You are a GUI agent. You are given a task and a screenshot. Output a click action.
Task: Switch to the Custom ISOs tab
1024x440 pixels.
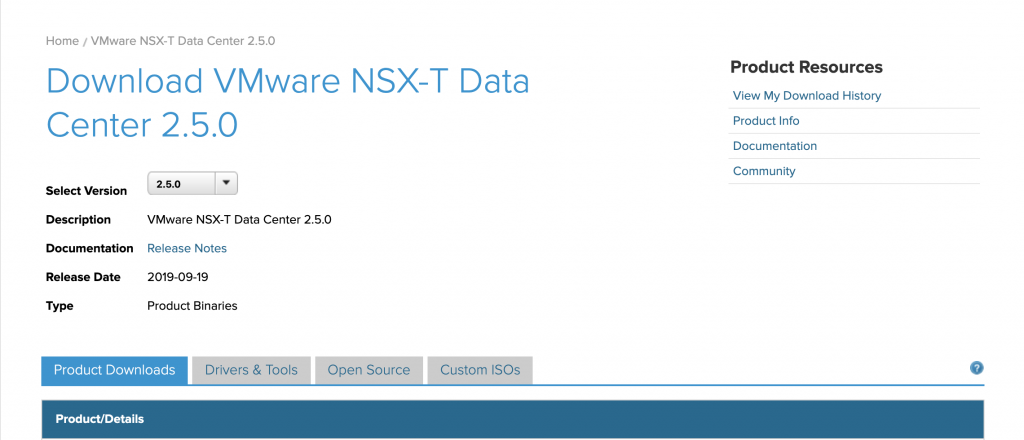[x=480, y=370]
